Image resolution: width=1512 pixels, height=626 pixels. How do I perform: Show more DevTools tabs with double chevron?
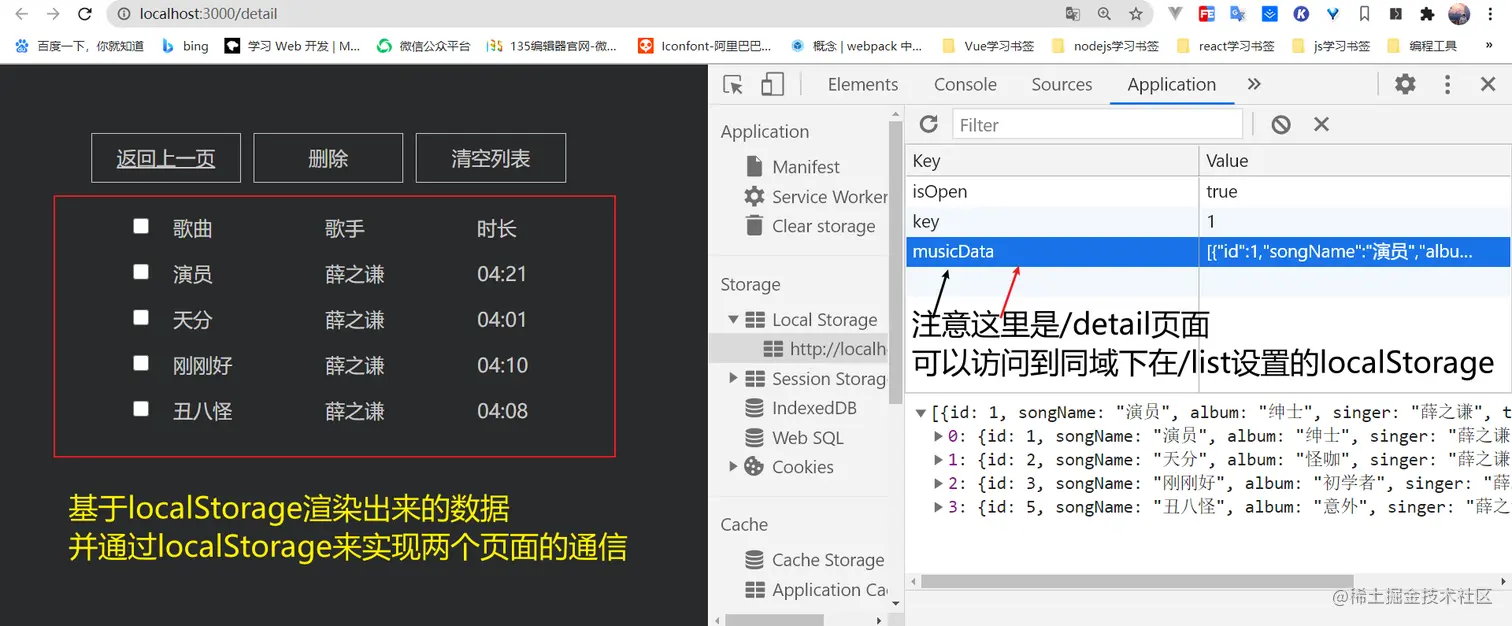click(1254, 85)
